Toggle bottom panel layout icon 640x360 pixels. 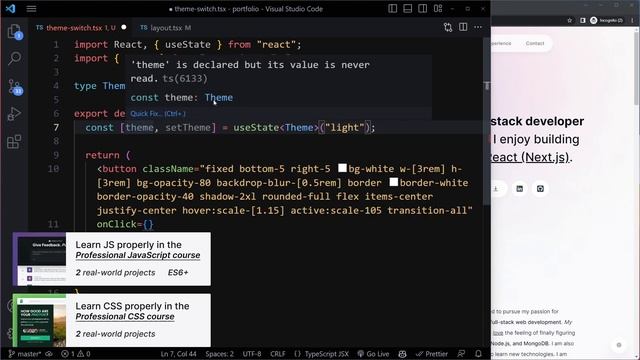(x=407, y=9)
